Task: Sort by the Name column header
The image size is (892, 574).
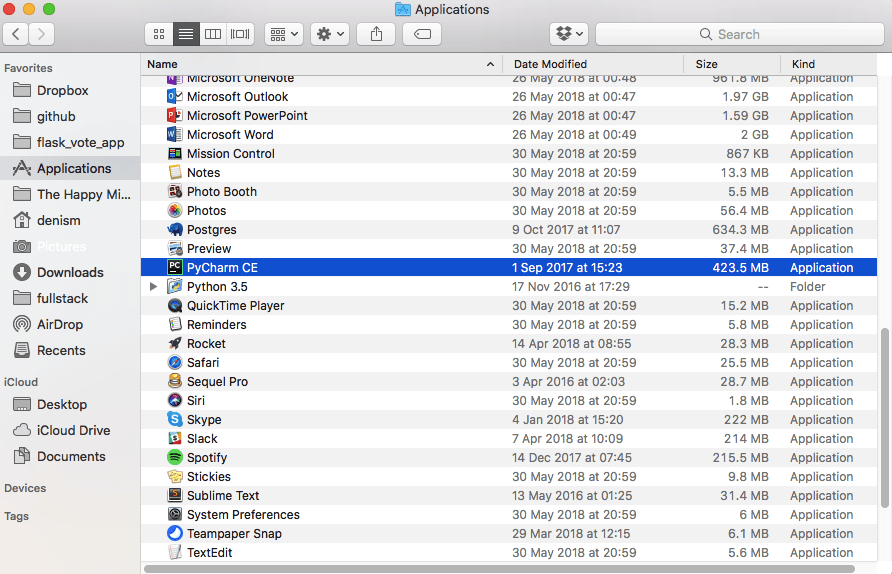Action: tap(321, 64)
